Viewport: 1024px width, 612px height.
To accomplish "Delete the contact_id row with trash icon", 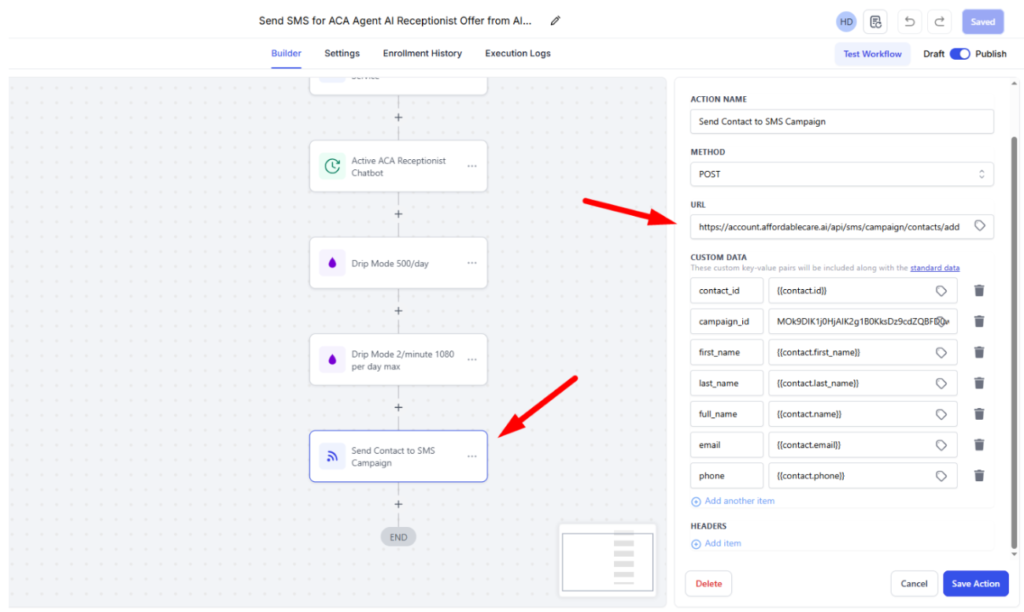I will [979, 290].
